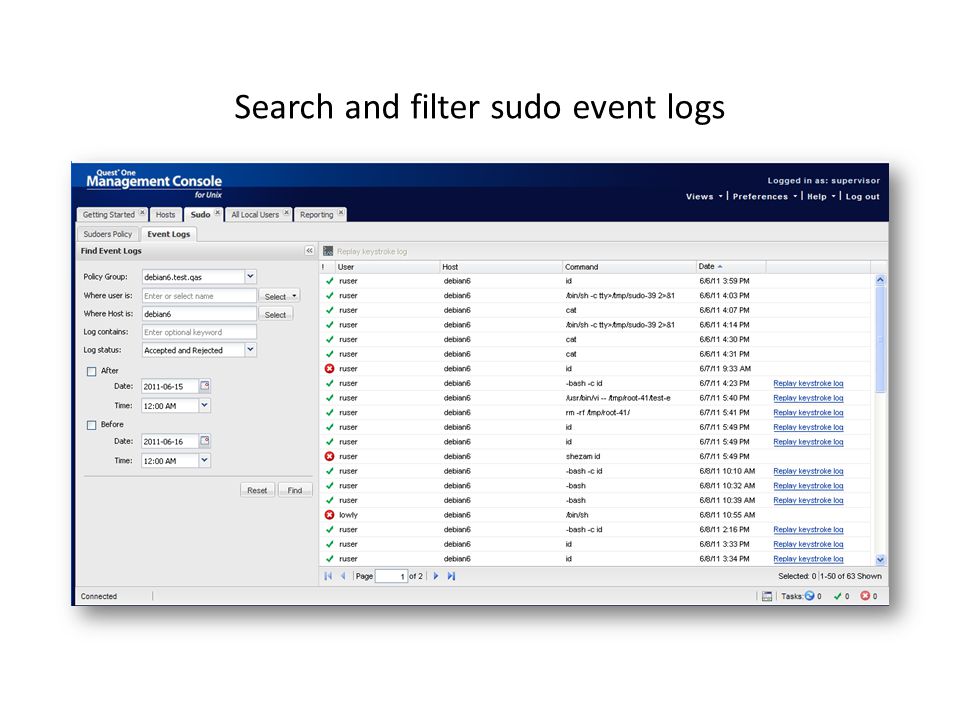Screen dimensions: 960x720
Task: Collapse the Find Event Logs panel
Action: pos(309,250)
